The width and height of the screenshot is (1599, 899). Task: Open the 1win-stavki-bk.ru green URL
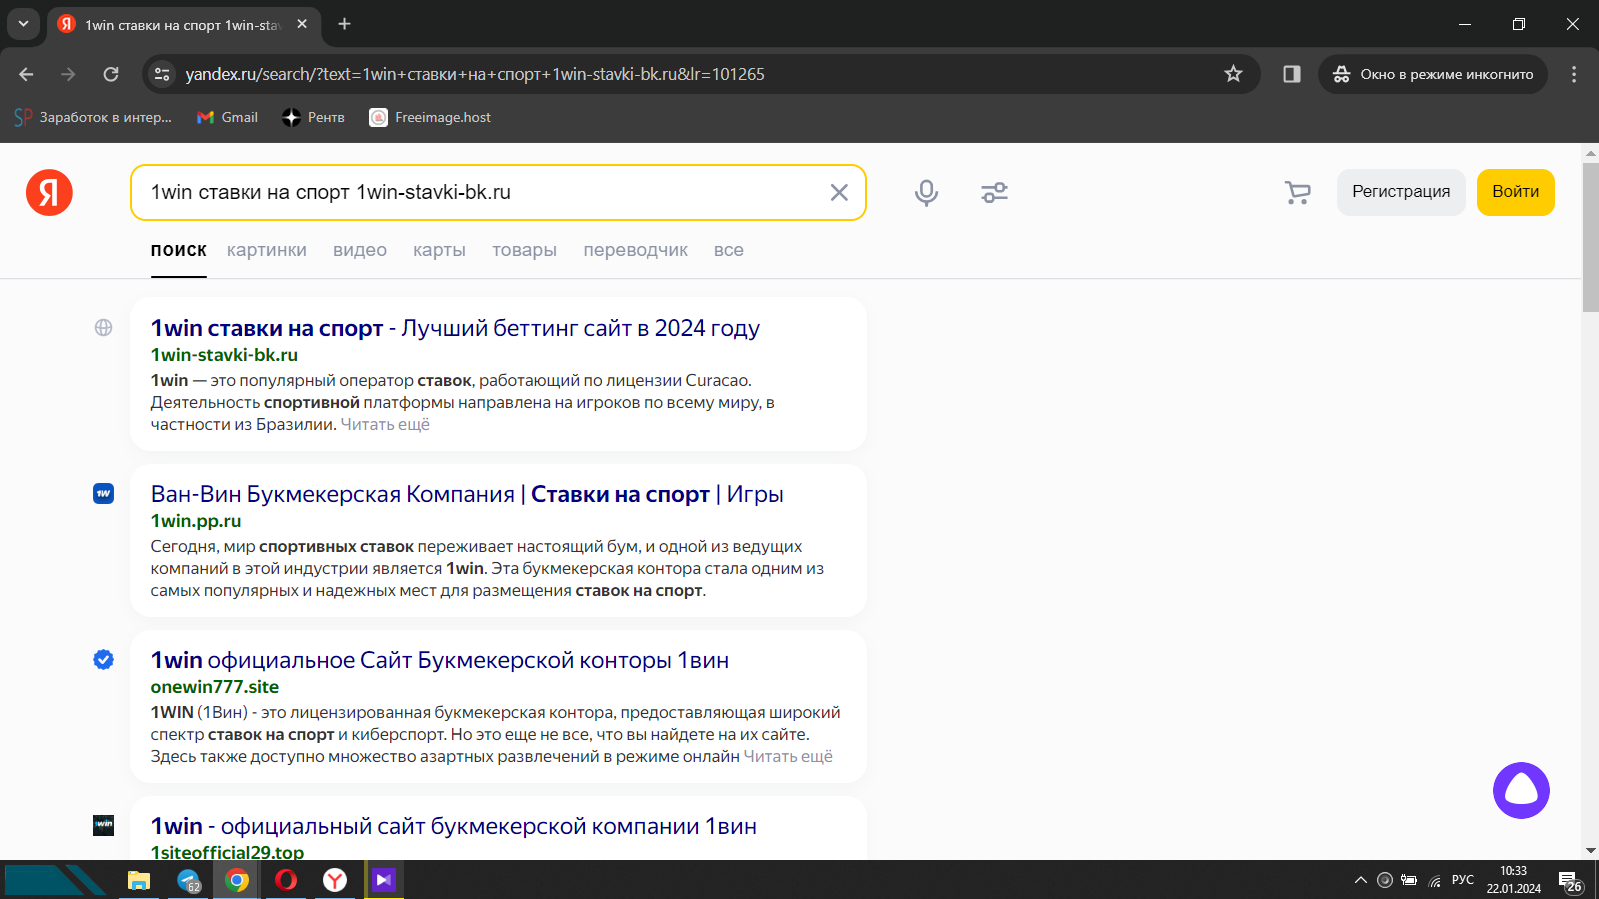(x=224, y=355)
